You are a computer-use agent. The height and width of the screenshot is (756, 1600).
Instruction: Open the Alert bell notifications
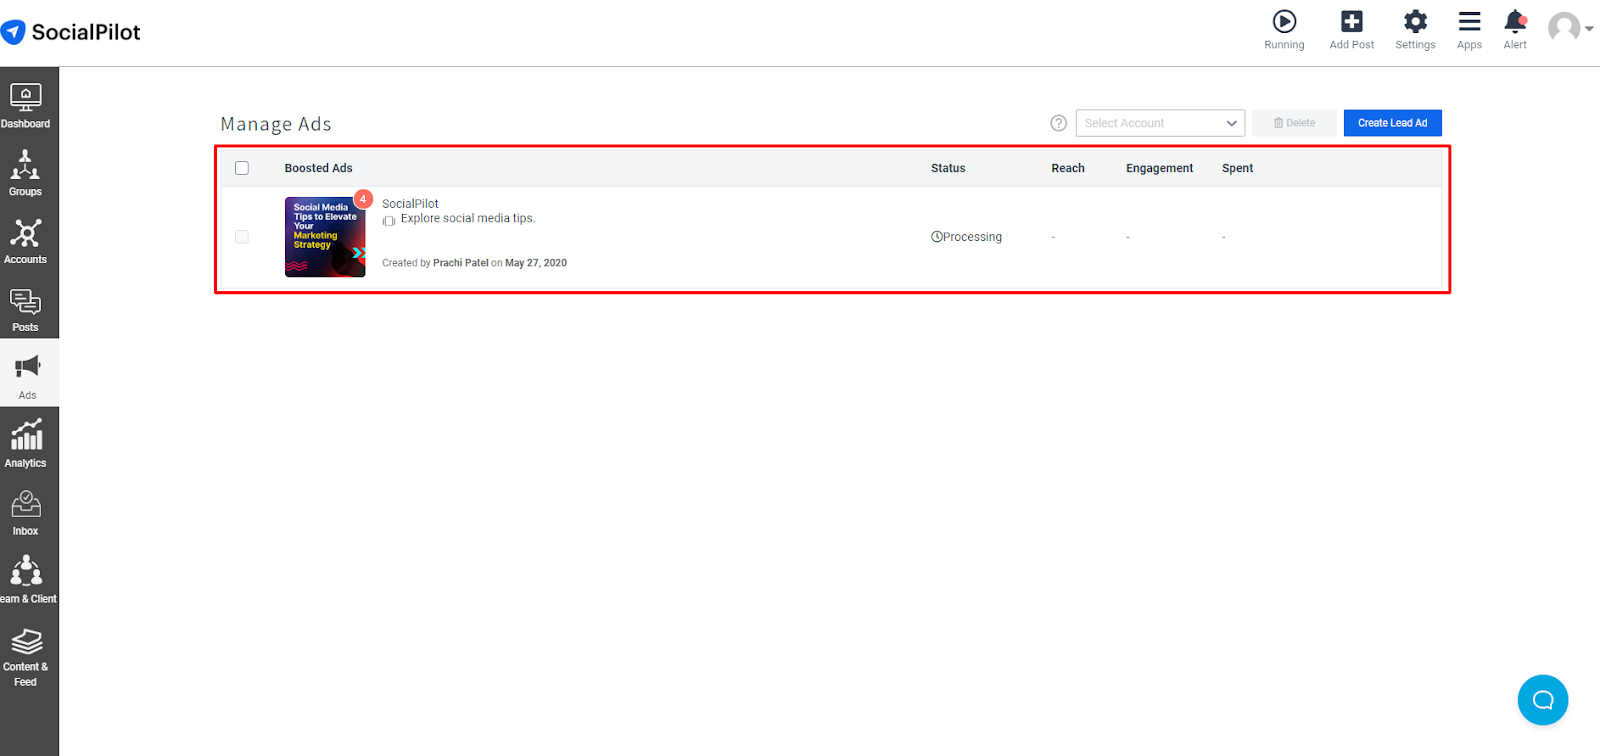(x=1515, y=22)
